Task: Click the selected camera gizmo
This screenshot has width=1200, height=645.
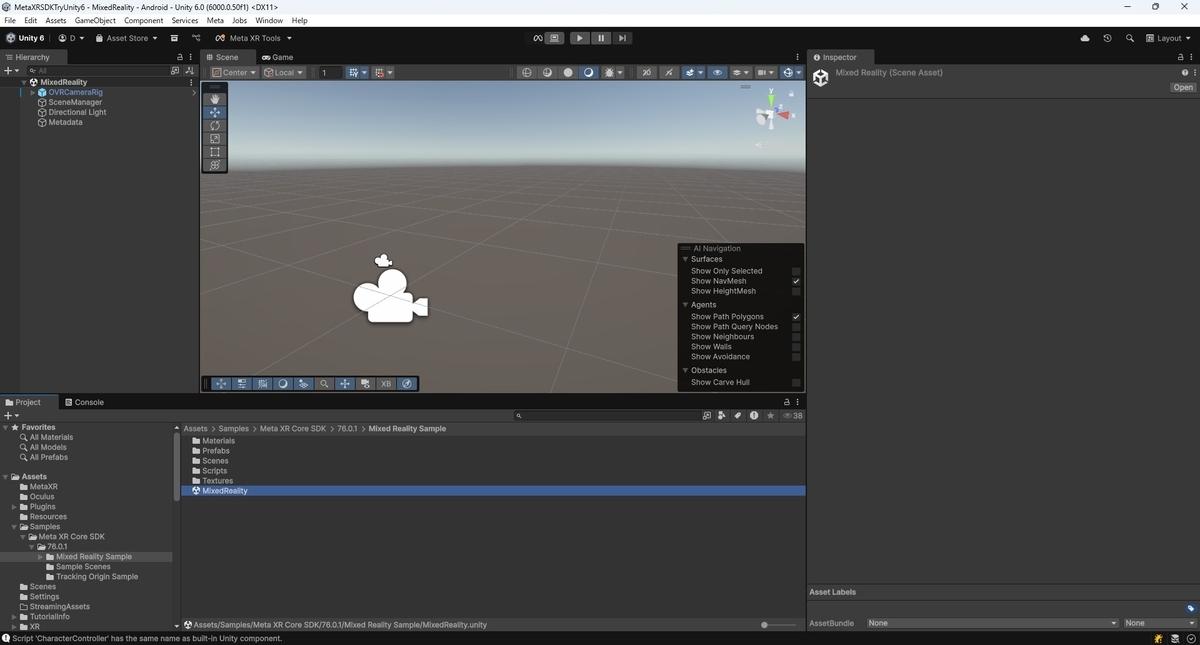Action: [x=390, y=295]
